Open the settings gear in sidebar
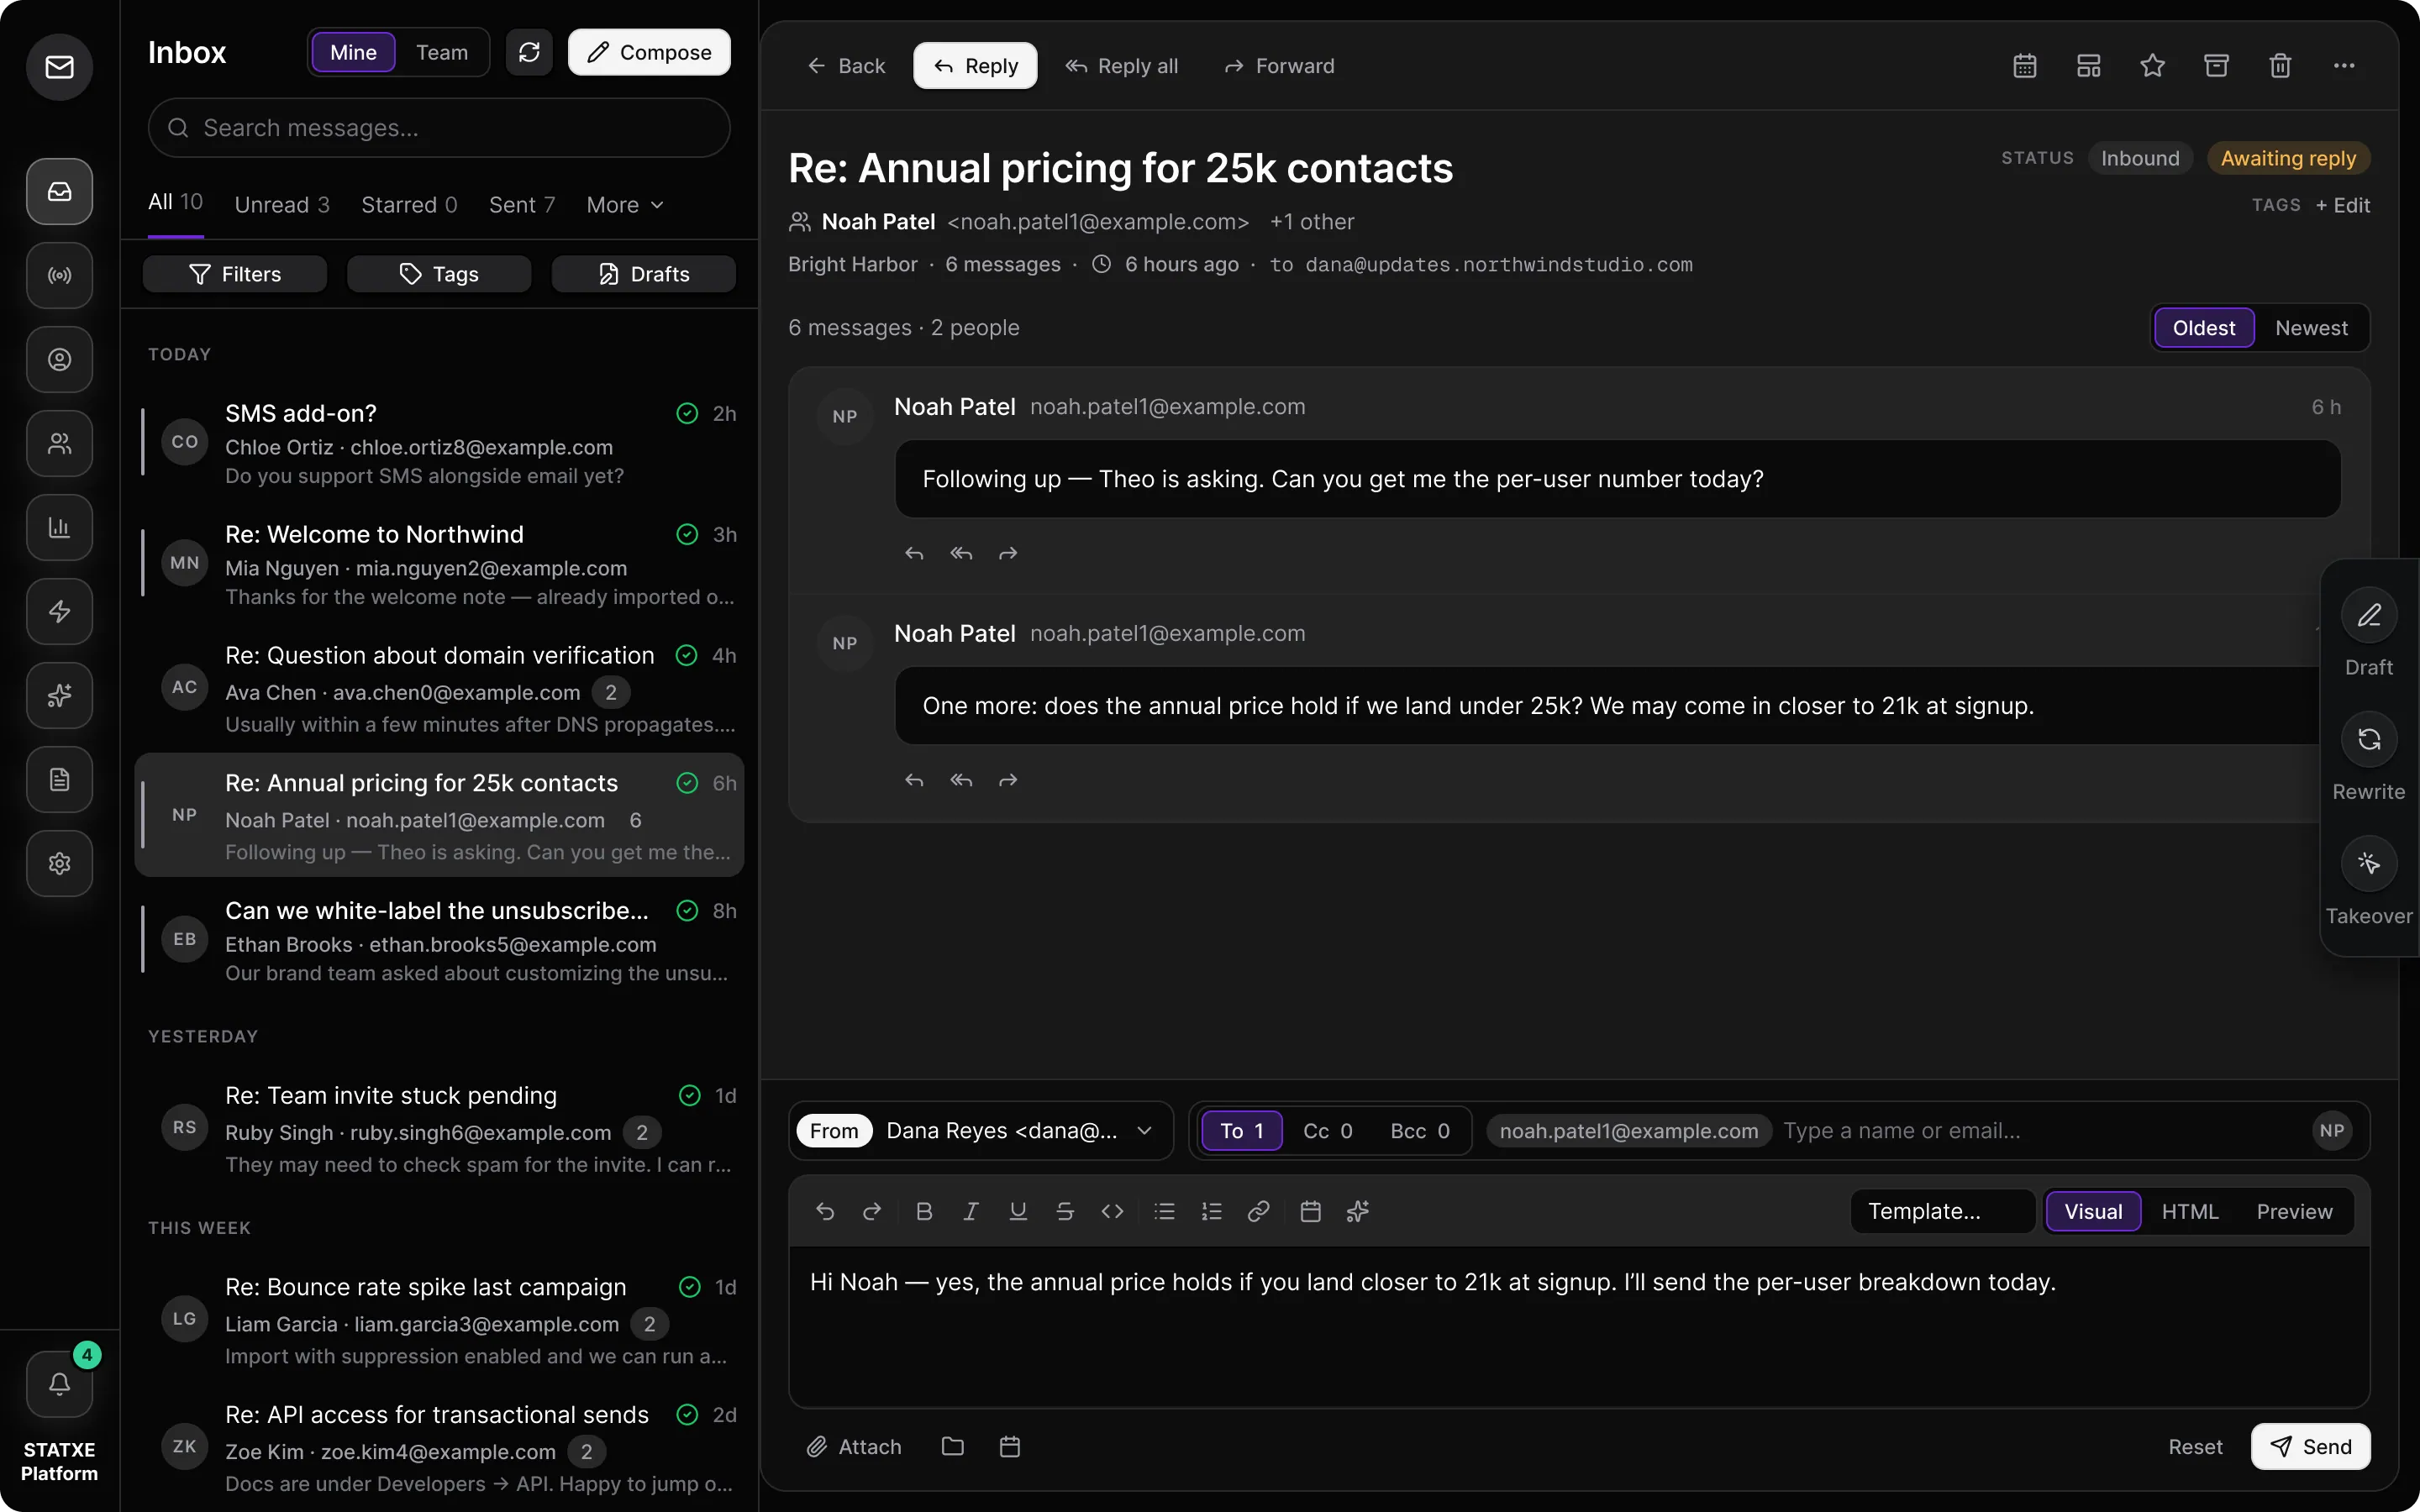This screenshot has width=2420, height=1512. pyautogui.click(x=59, y=863)
